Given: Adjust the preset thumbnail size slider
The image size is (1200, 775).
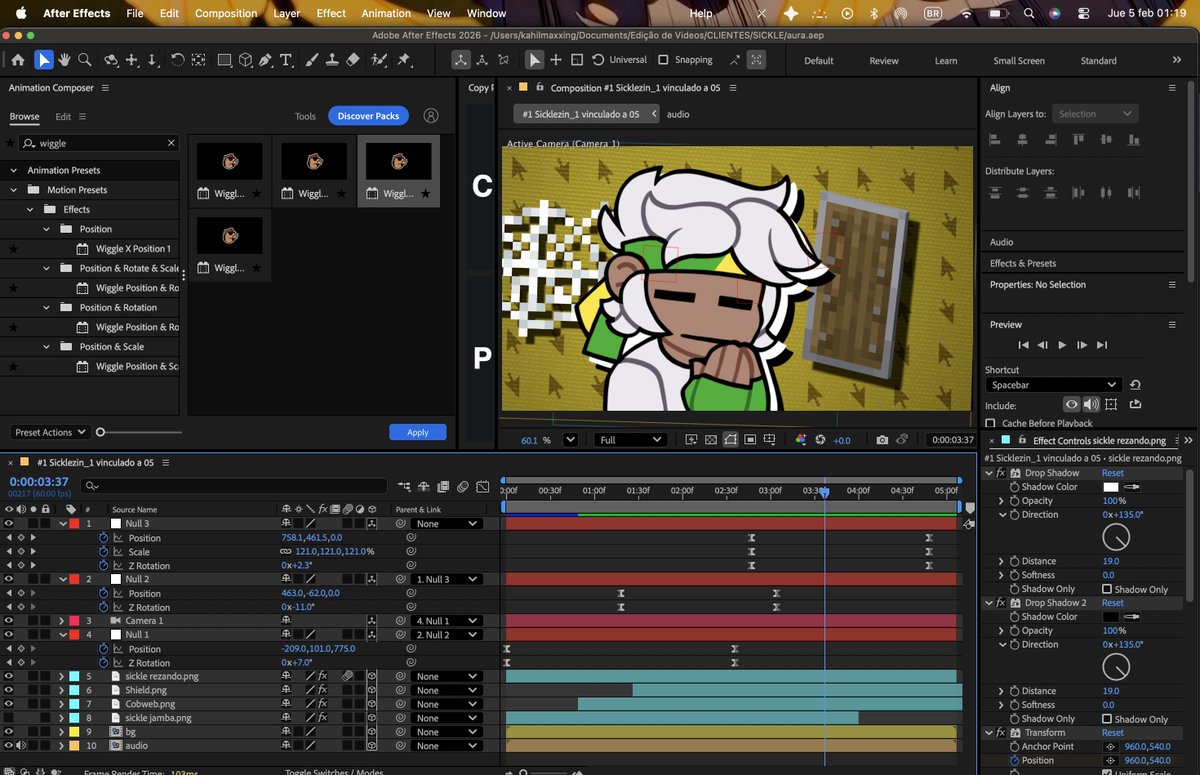Looking at the screenshot, I should point(139,432).
